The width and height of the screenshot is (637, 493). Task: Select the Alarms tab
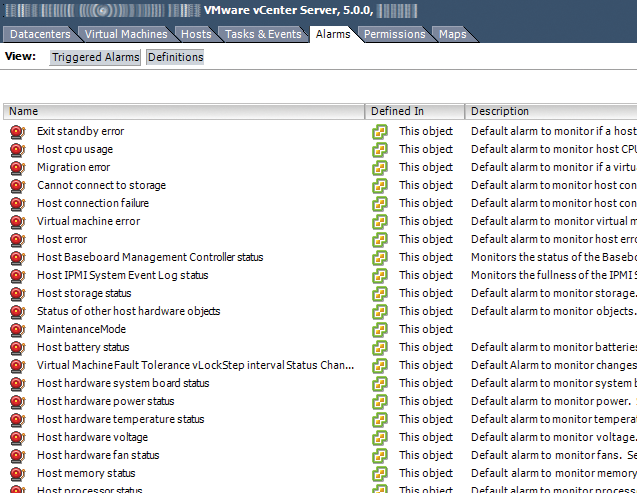click(333, 34)
